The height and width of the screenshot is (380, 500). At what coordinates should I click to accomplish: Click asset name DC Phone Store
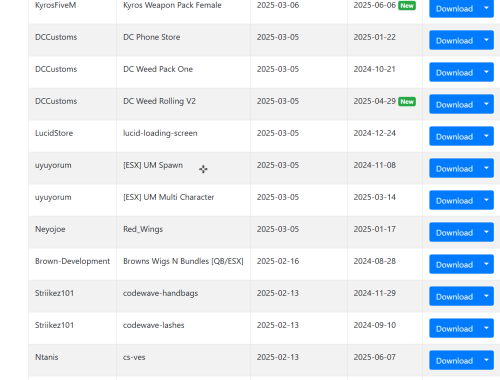[152, 37]
